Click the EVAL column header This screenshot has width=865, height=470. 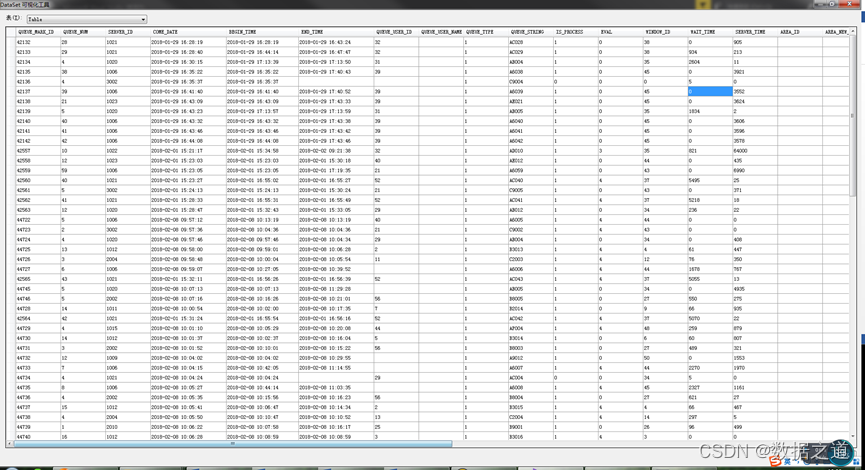coord(621,32)
